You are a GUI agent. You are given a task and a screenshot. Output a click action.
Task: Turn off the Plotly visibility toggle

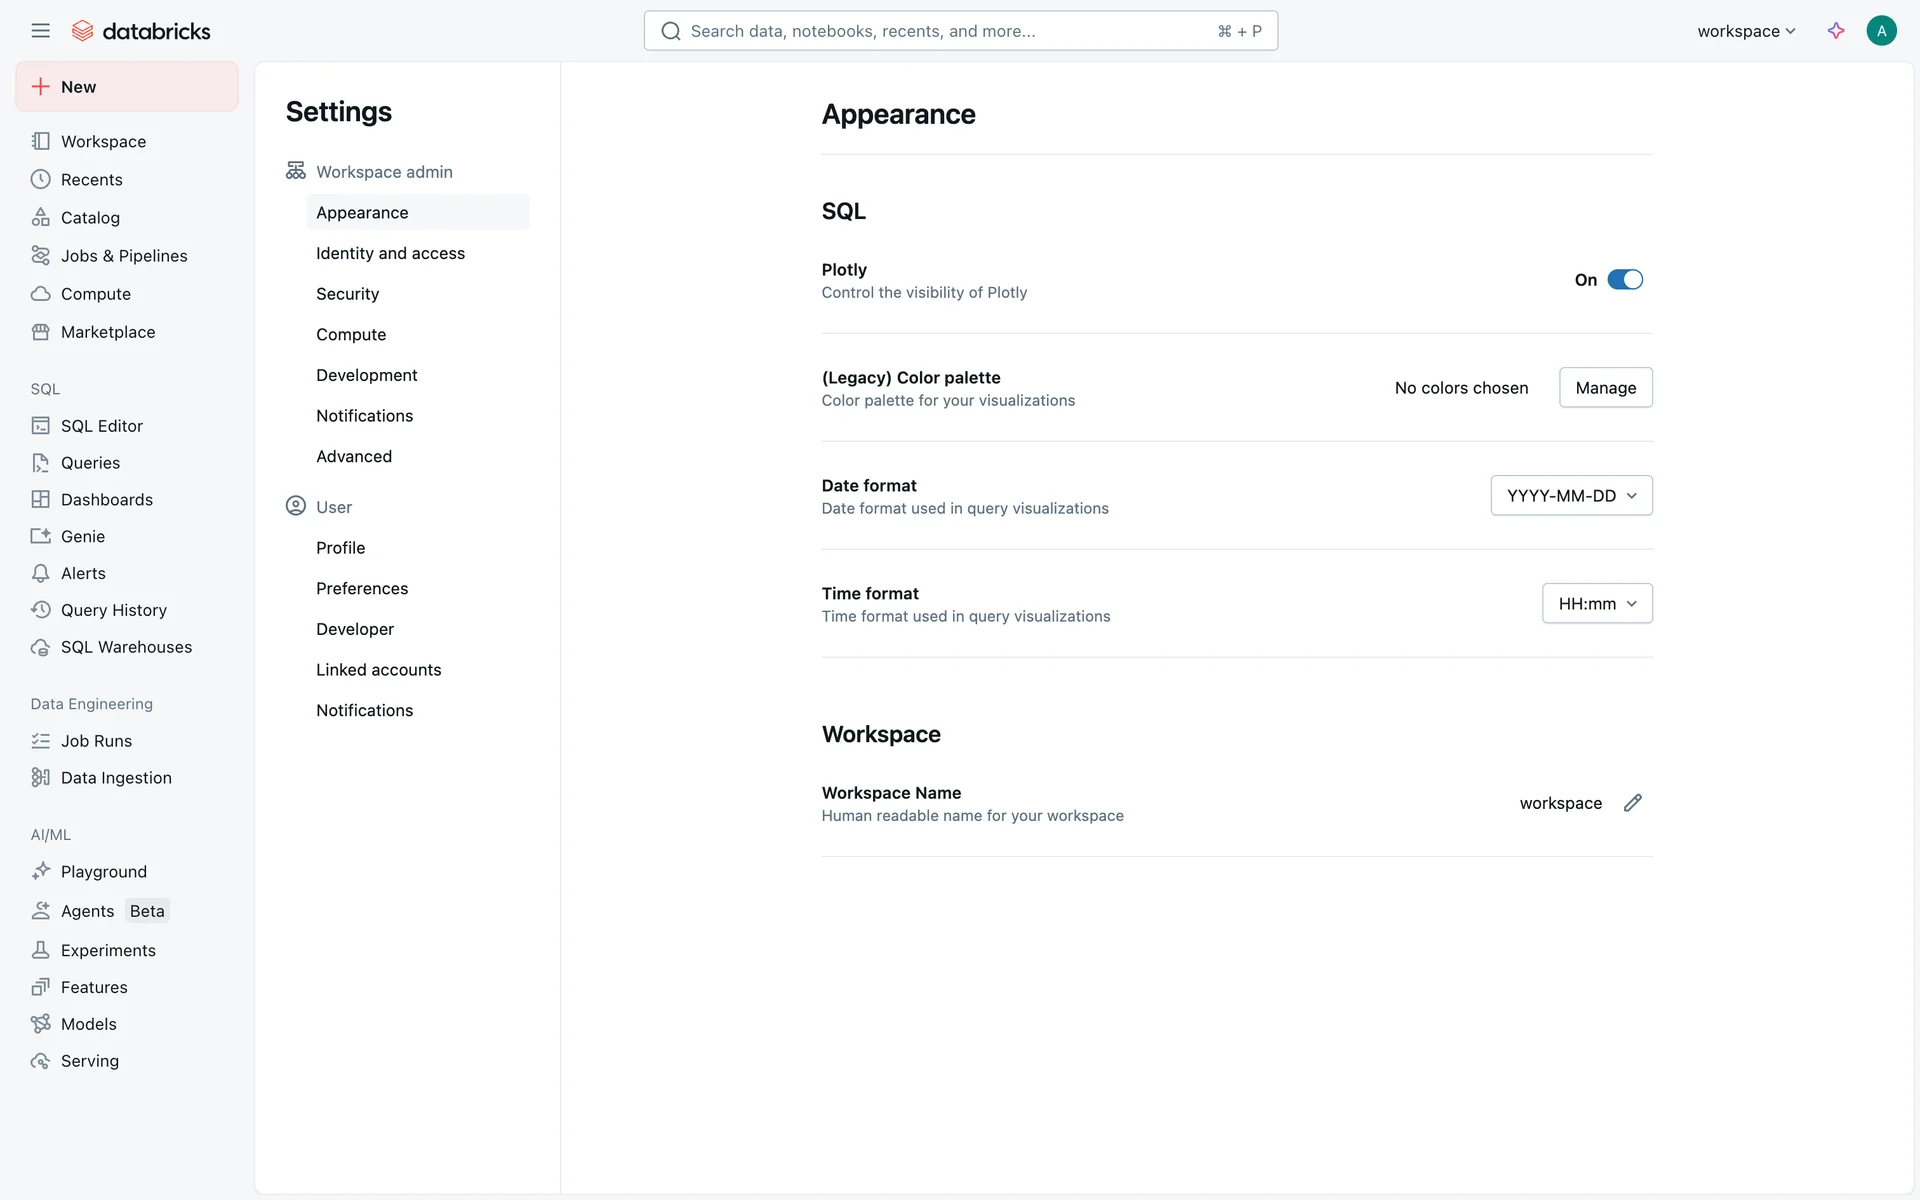click(x=1625, y=280)
